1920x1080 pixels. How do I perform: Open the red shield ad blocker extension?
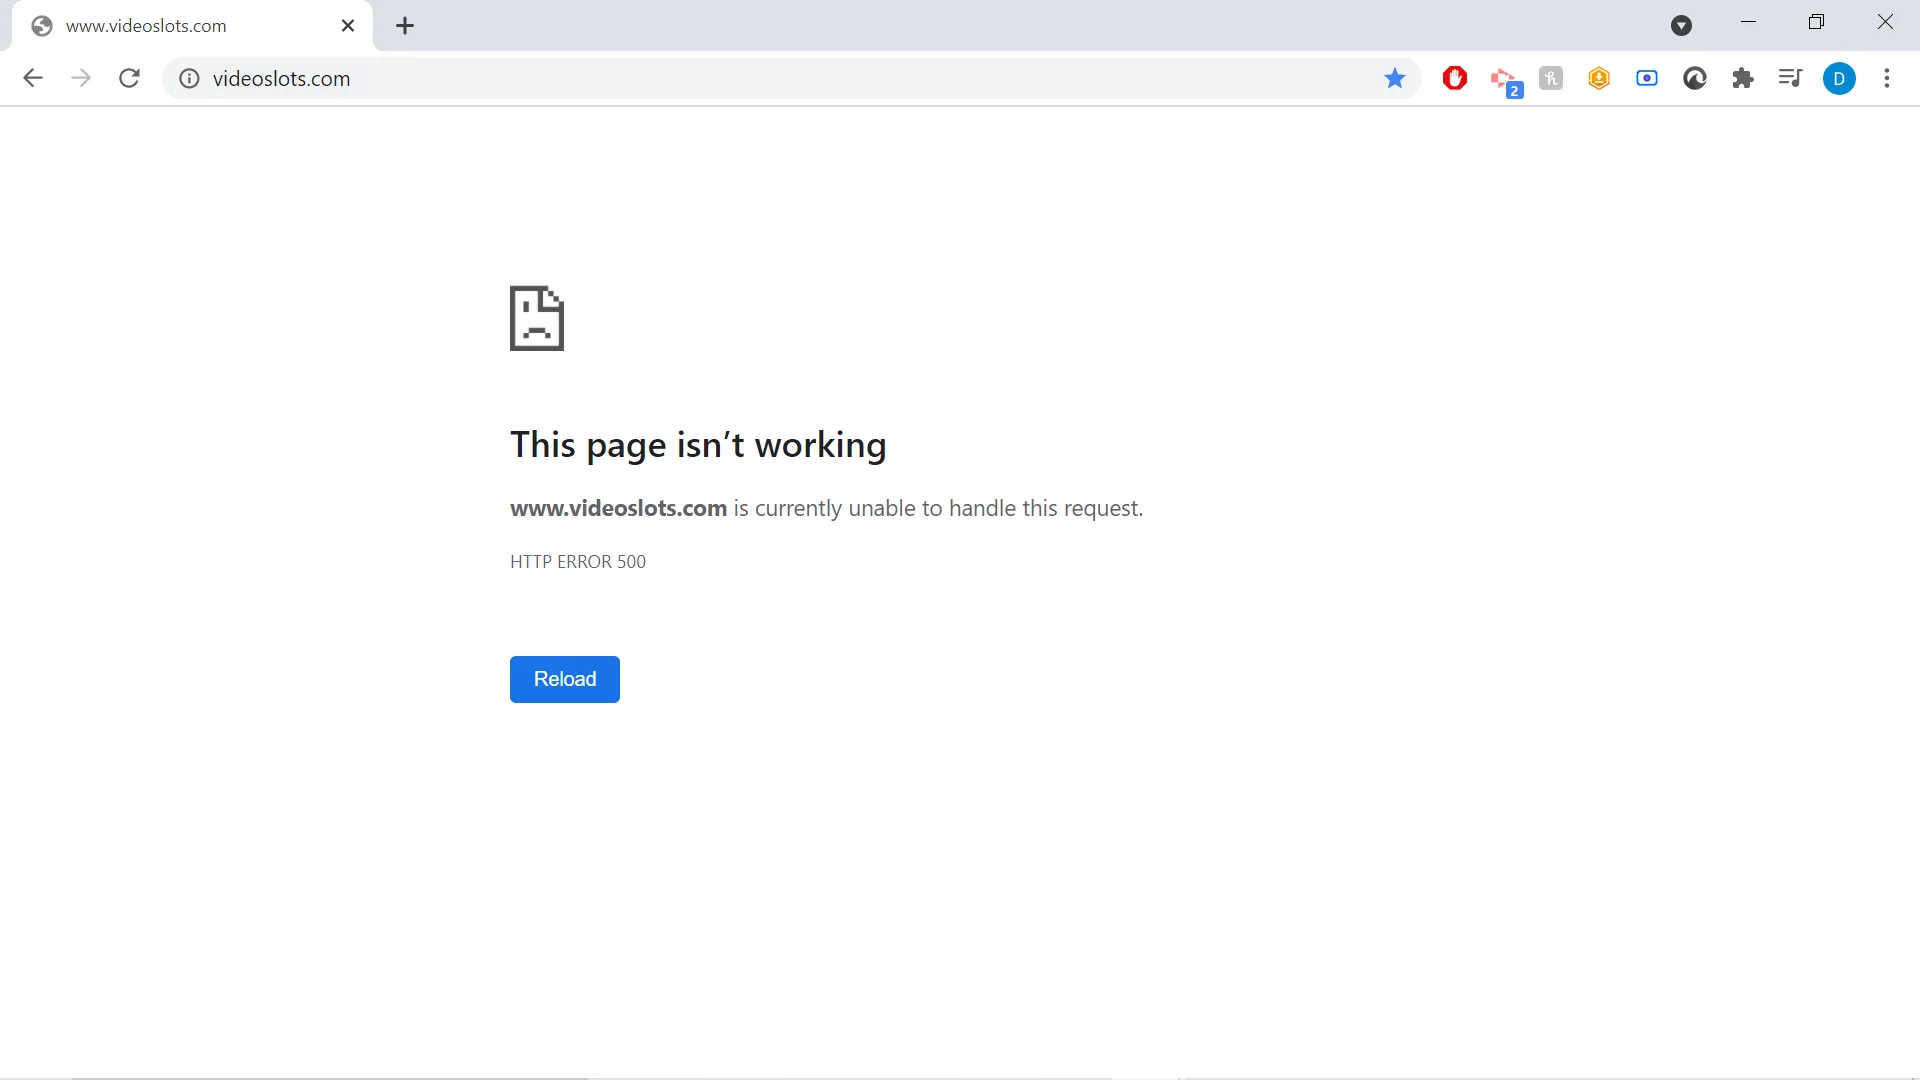1455,78
